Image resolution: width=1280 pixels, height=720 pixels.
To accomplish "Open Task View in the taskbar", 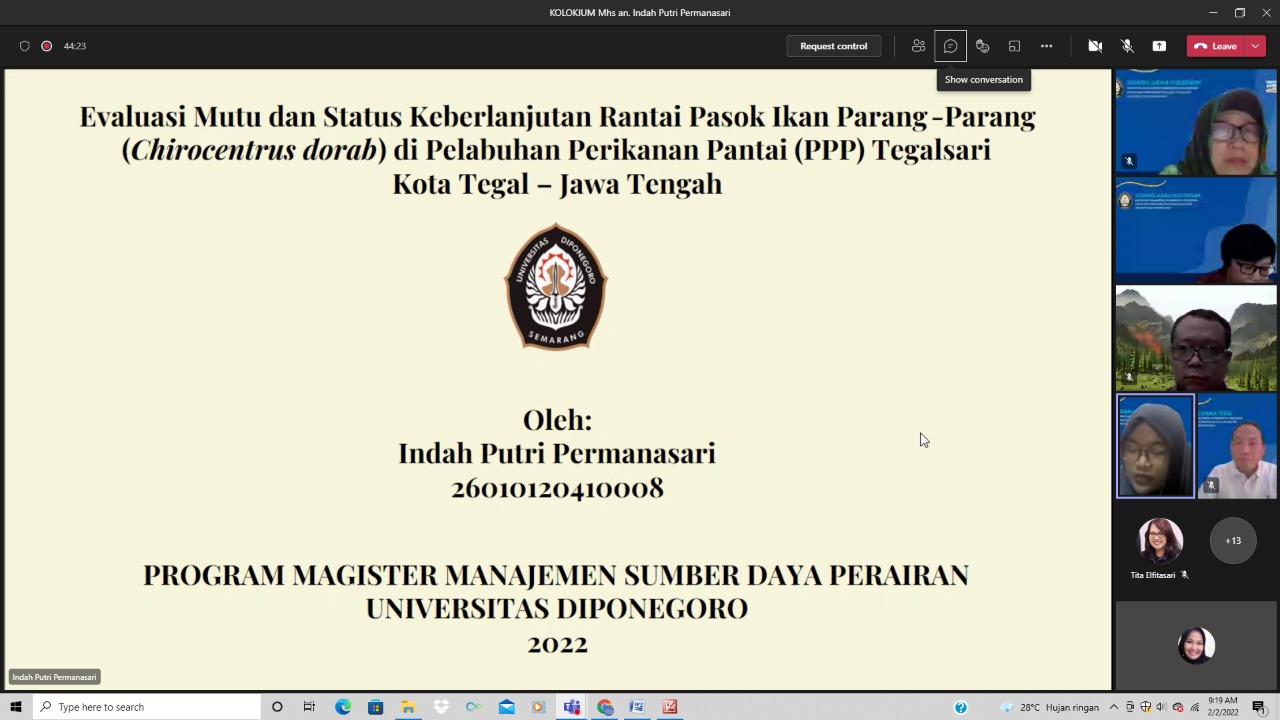I will coord(309,707).
